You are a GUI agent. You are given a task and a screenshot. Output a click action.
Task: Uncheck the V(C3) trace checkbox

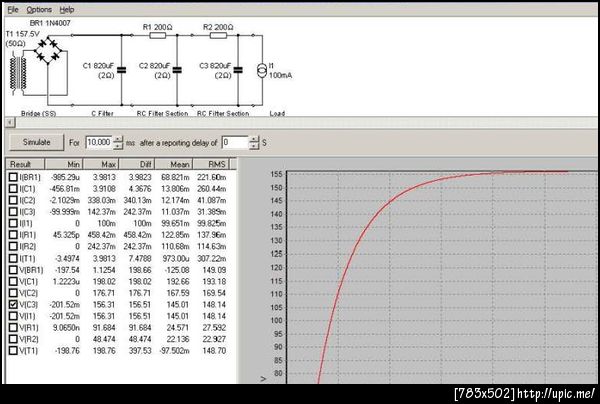coord(13,305)
